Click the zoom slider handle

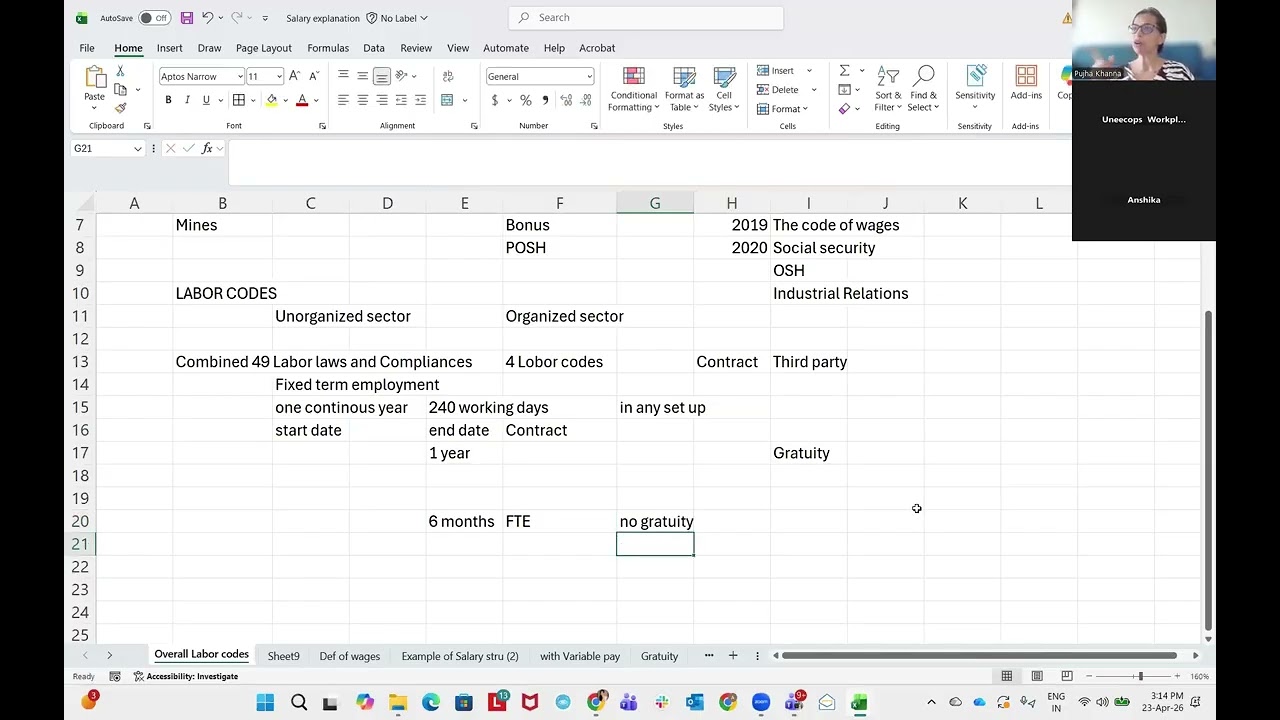tap(1140, 676)
